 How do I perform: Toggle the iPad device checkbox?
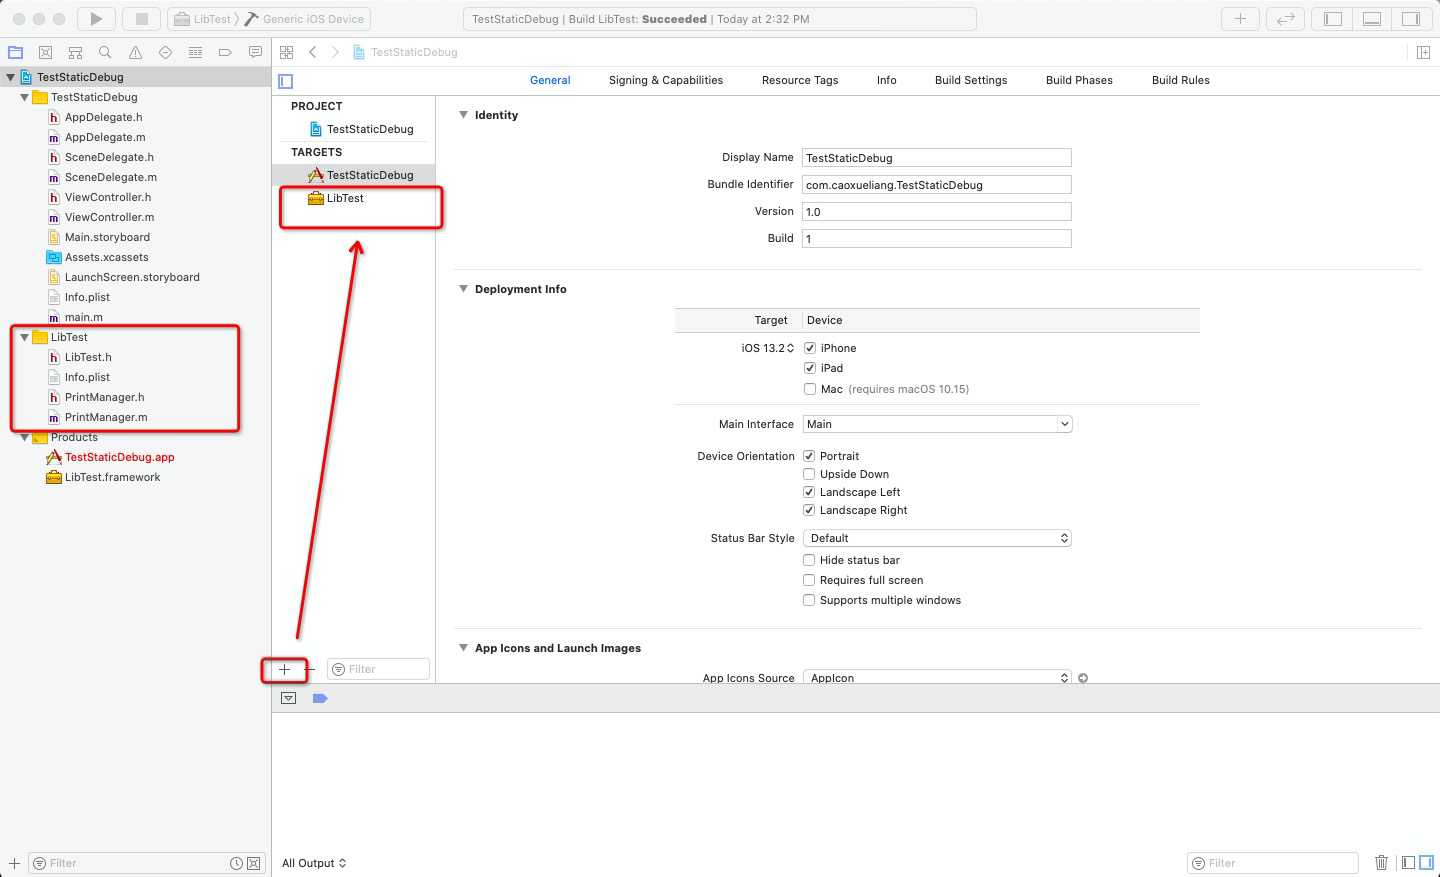point(810,368)
